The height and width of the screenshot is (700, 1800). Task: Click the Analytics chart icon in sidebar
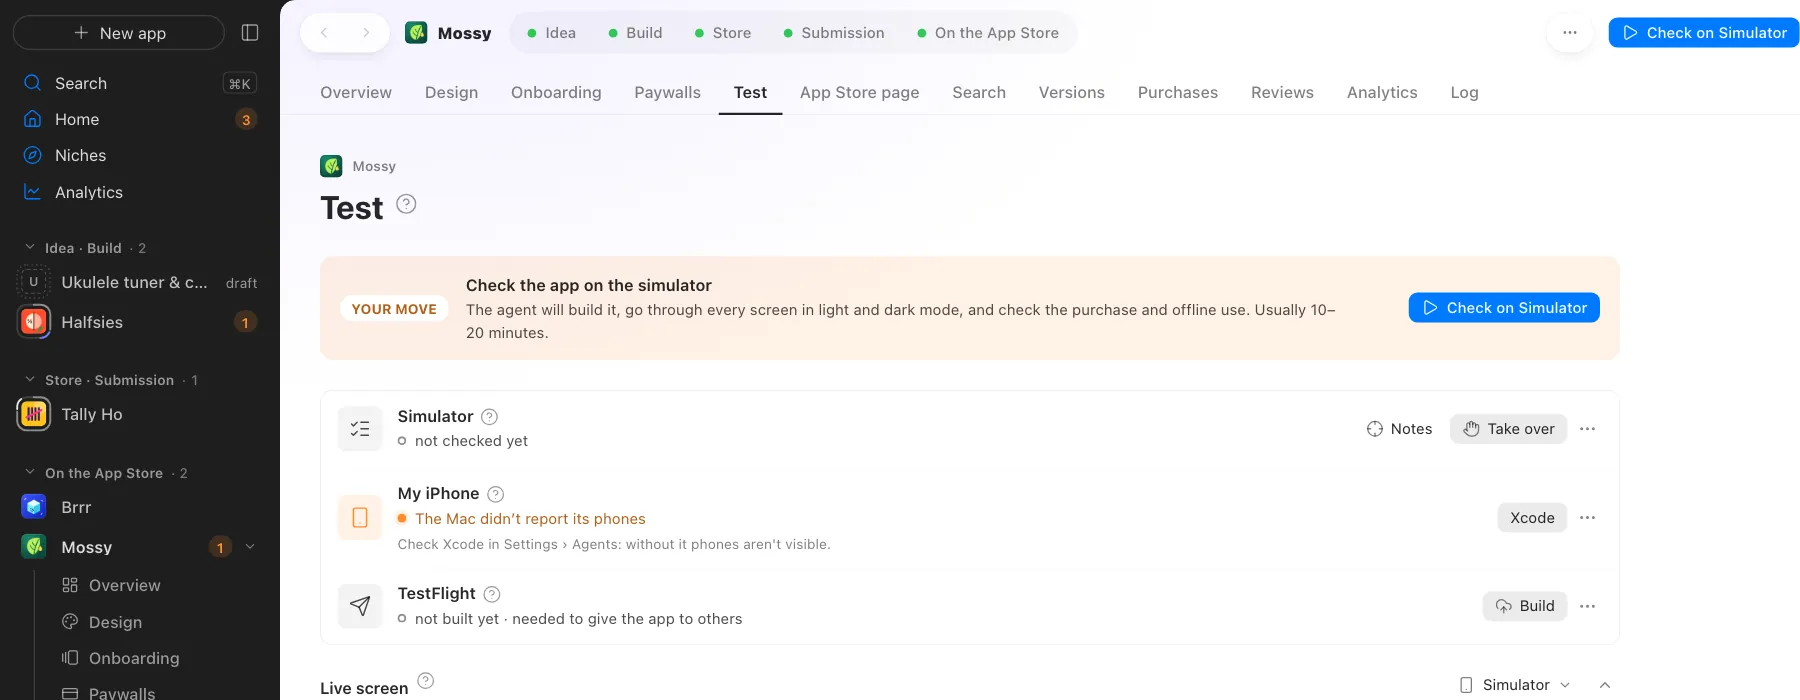coord(33,192)
